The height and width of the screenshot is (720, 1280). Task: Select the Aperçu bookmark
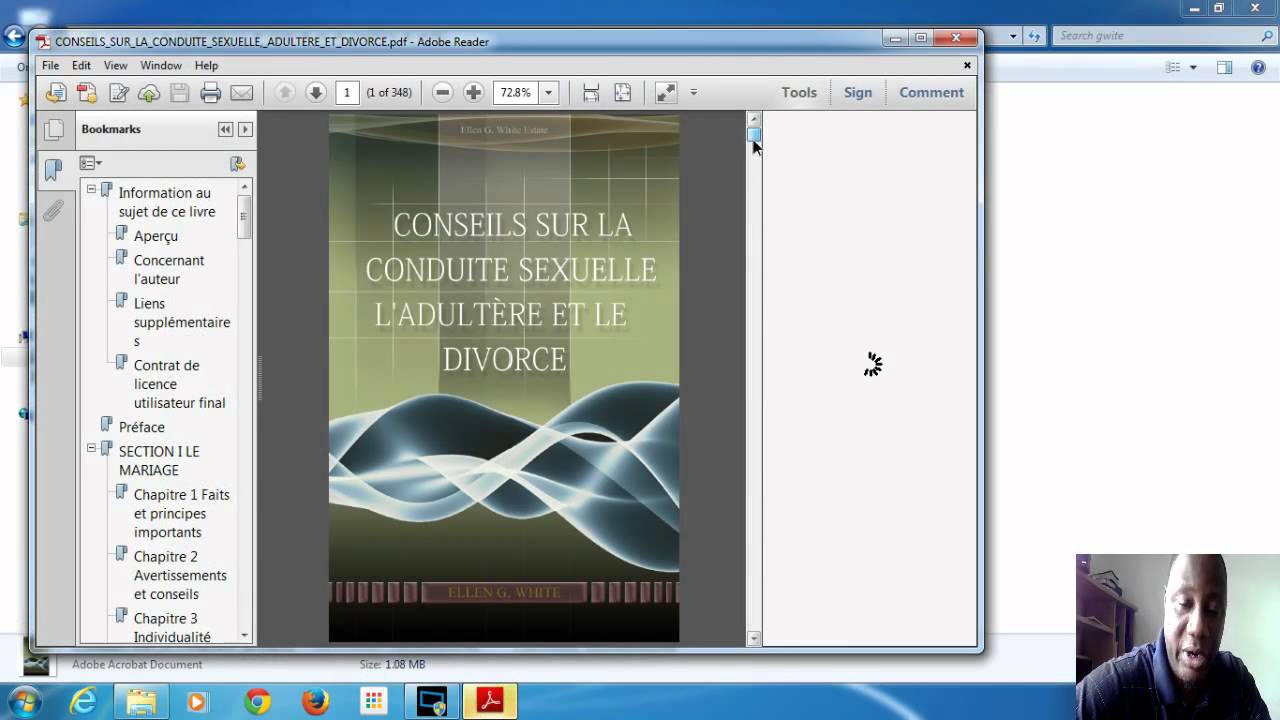155,236
